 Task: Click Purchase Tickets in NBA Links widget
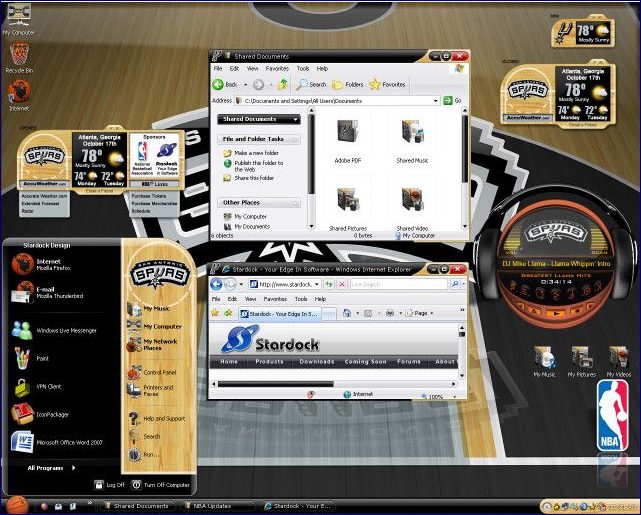tap(149, 196)
